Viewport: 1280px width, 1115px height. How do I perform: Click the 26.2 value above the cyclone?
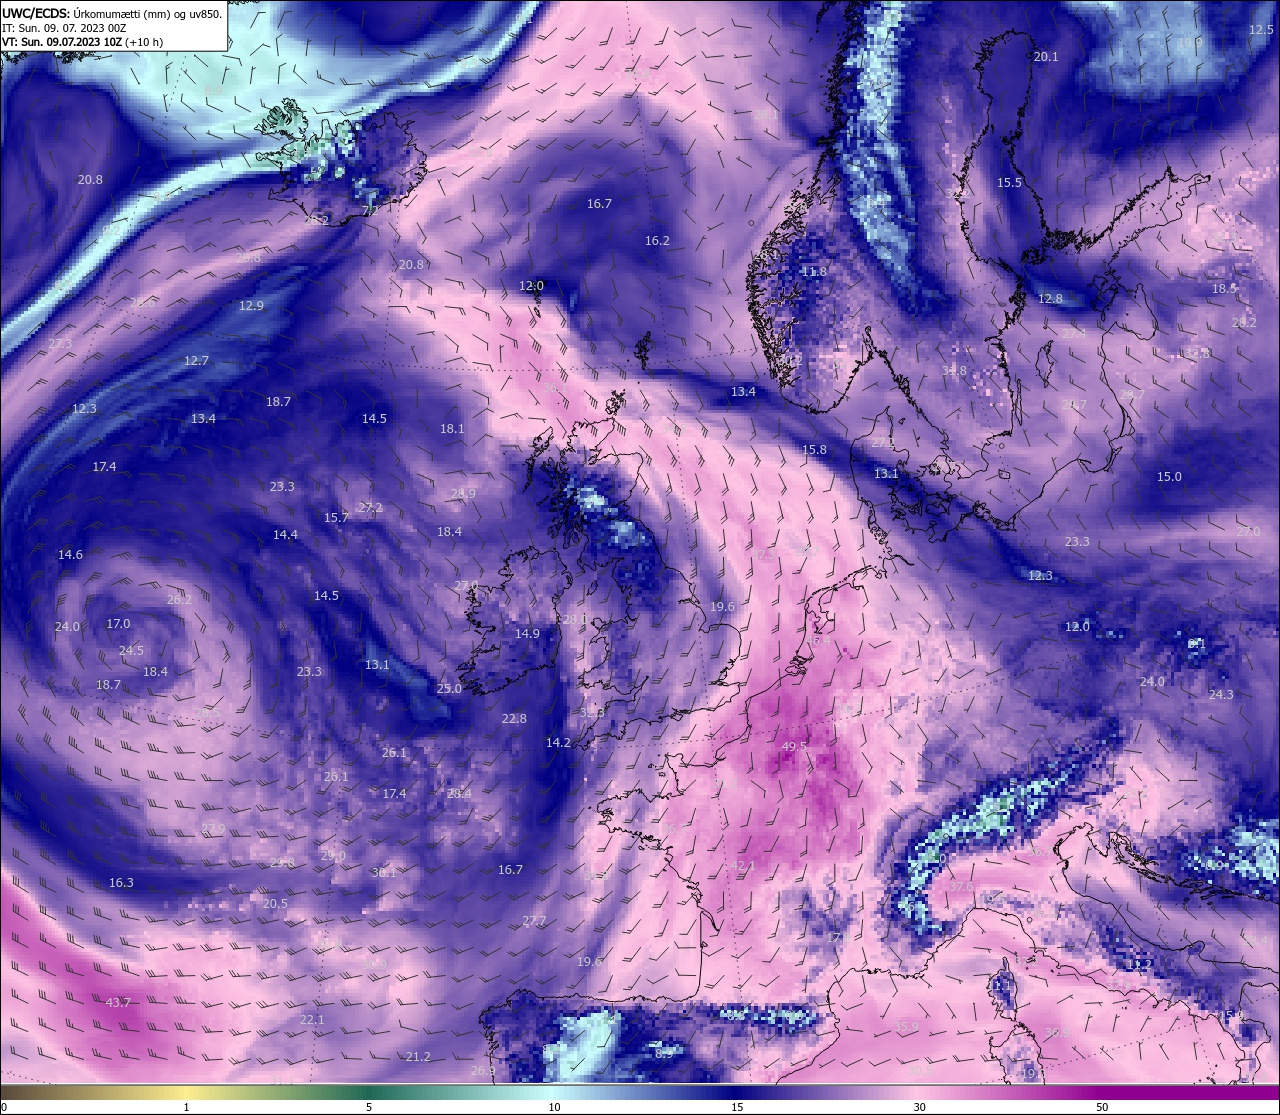179,599
